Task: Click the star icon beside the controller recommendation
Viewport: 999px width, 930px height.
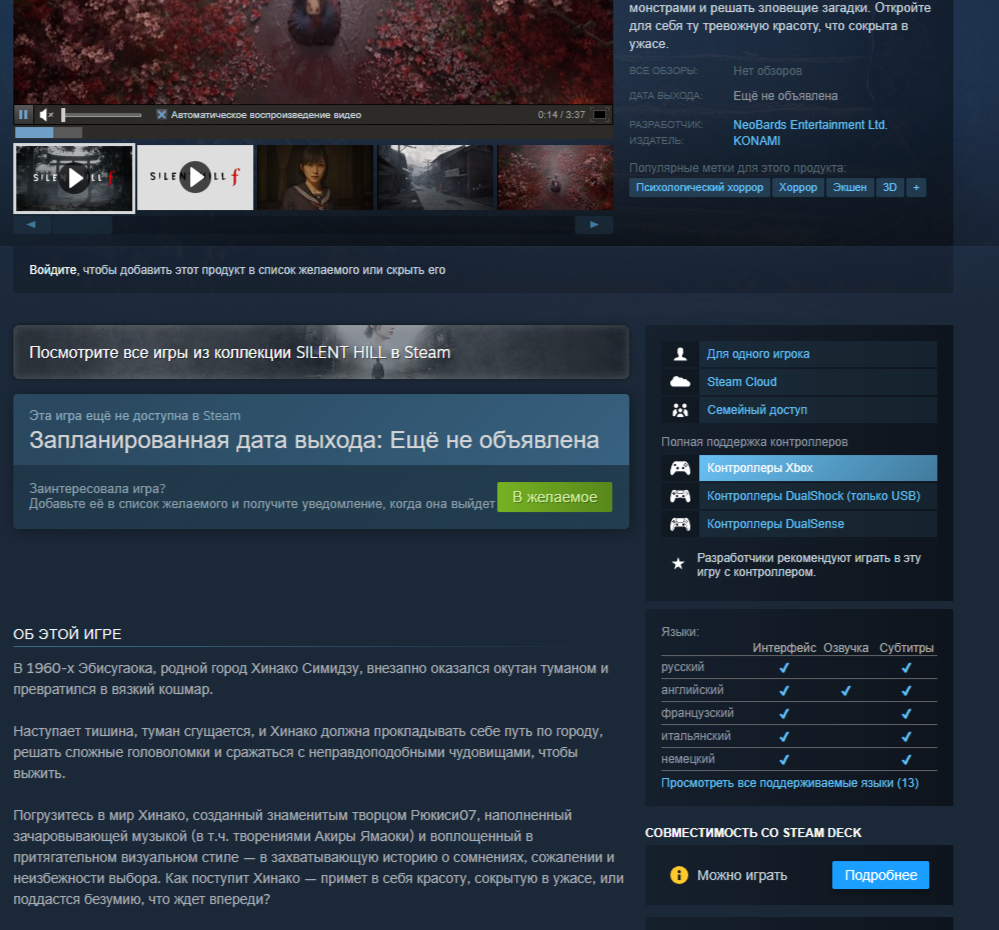Action: pos(678,564)
